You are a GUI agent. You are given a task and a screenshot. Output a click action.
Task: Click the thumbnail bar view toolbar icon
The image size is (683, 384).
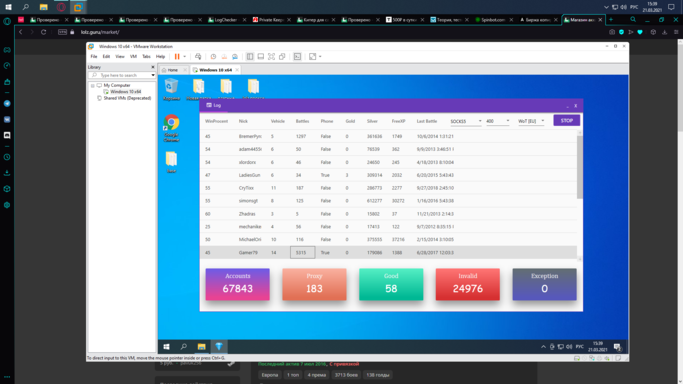(x=260, y=57)
